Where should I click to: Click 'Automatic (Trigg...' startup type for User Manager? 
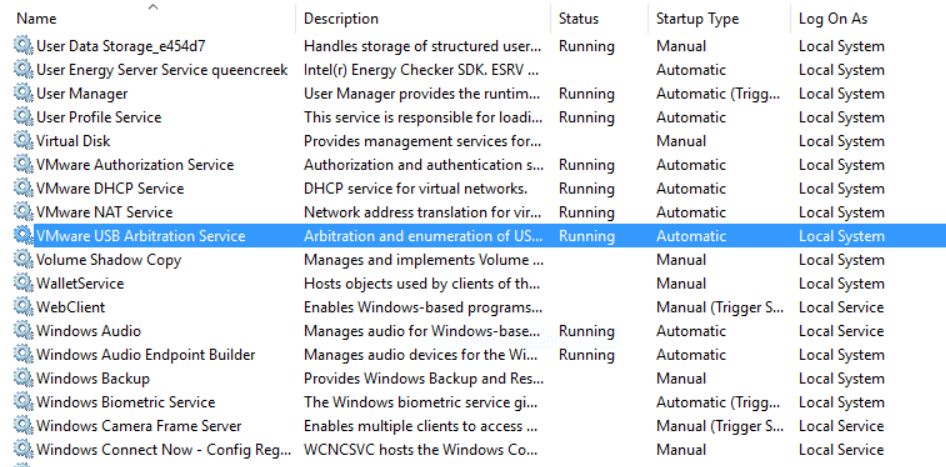tap(718, 94)
